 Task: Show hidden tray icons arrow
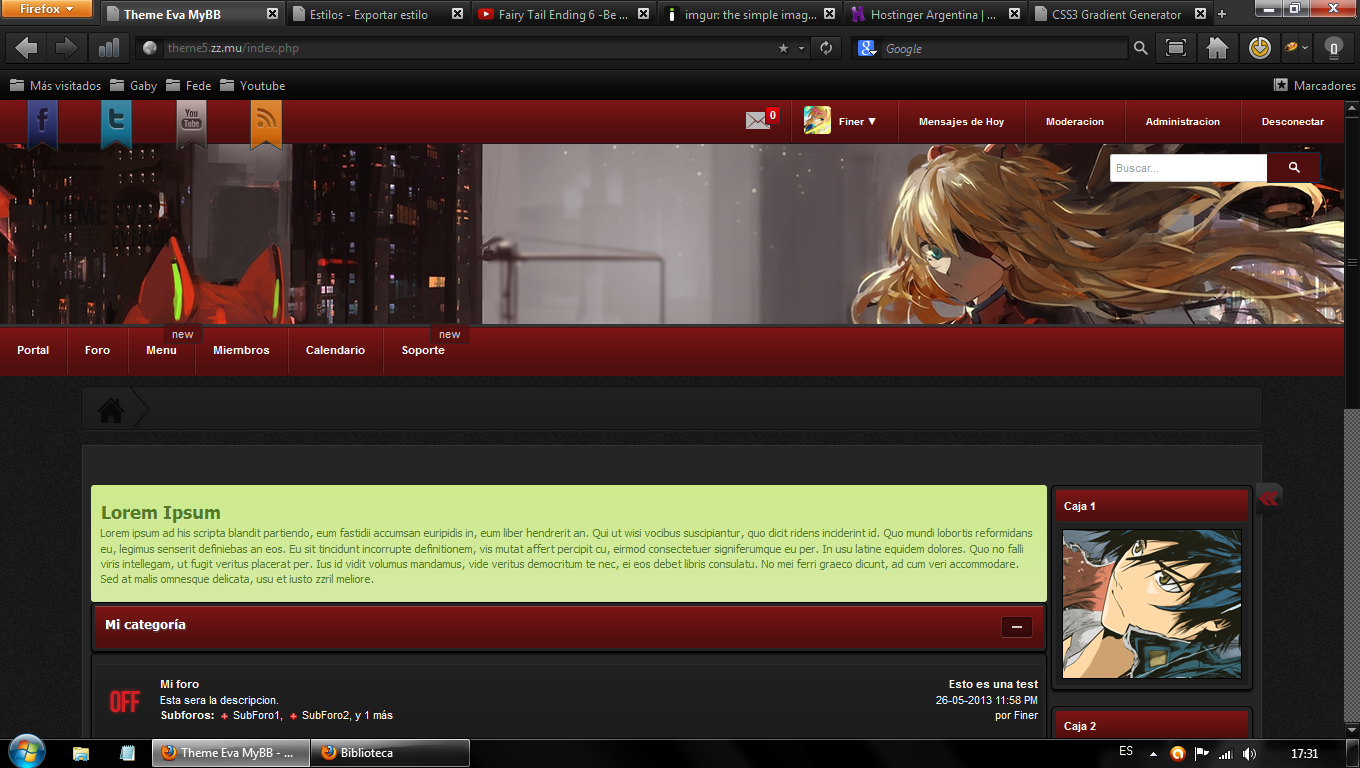pos(1152,754)
